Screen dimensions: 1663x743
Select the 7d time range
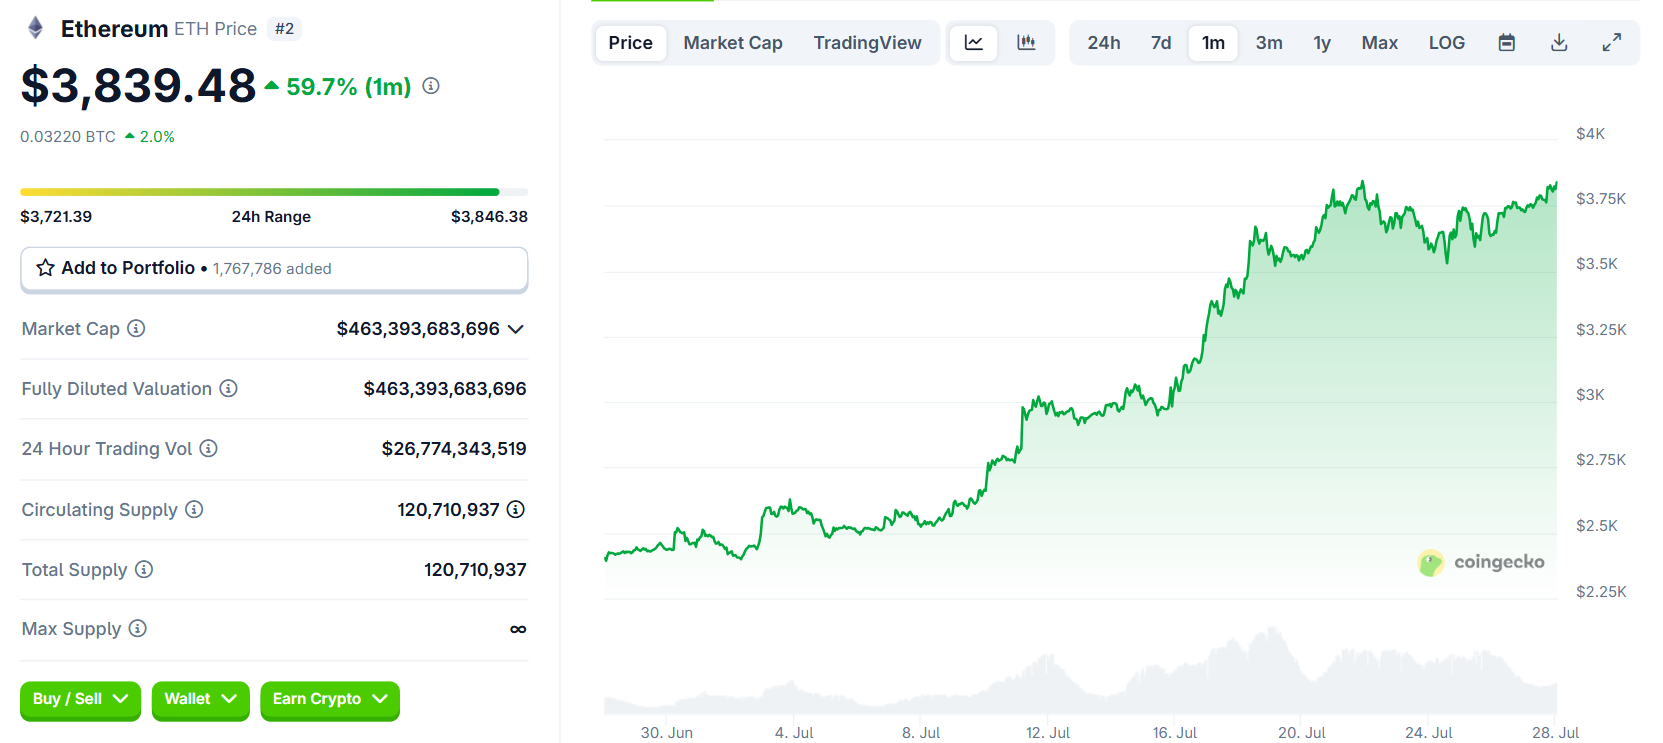(1161, 42)
